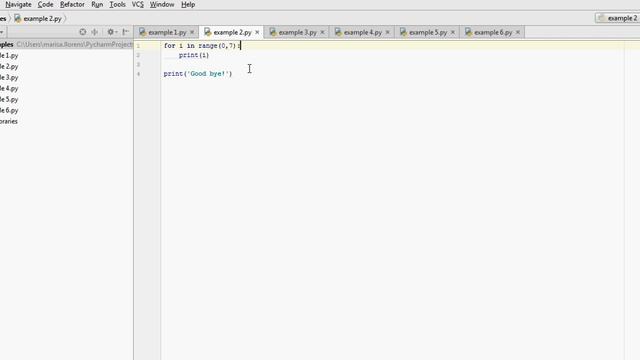
Task: Click line number 4 in the gutter
Action: click(138, 74)
